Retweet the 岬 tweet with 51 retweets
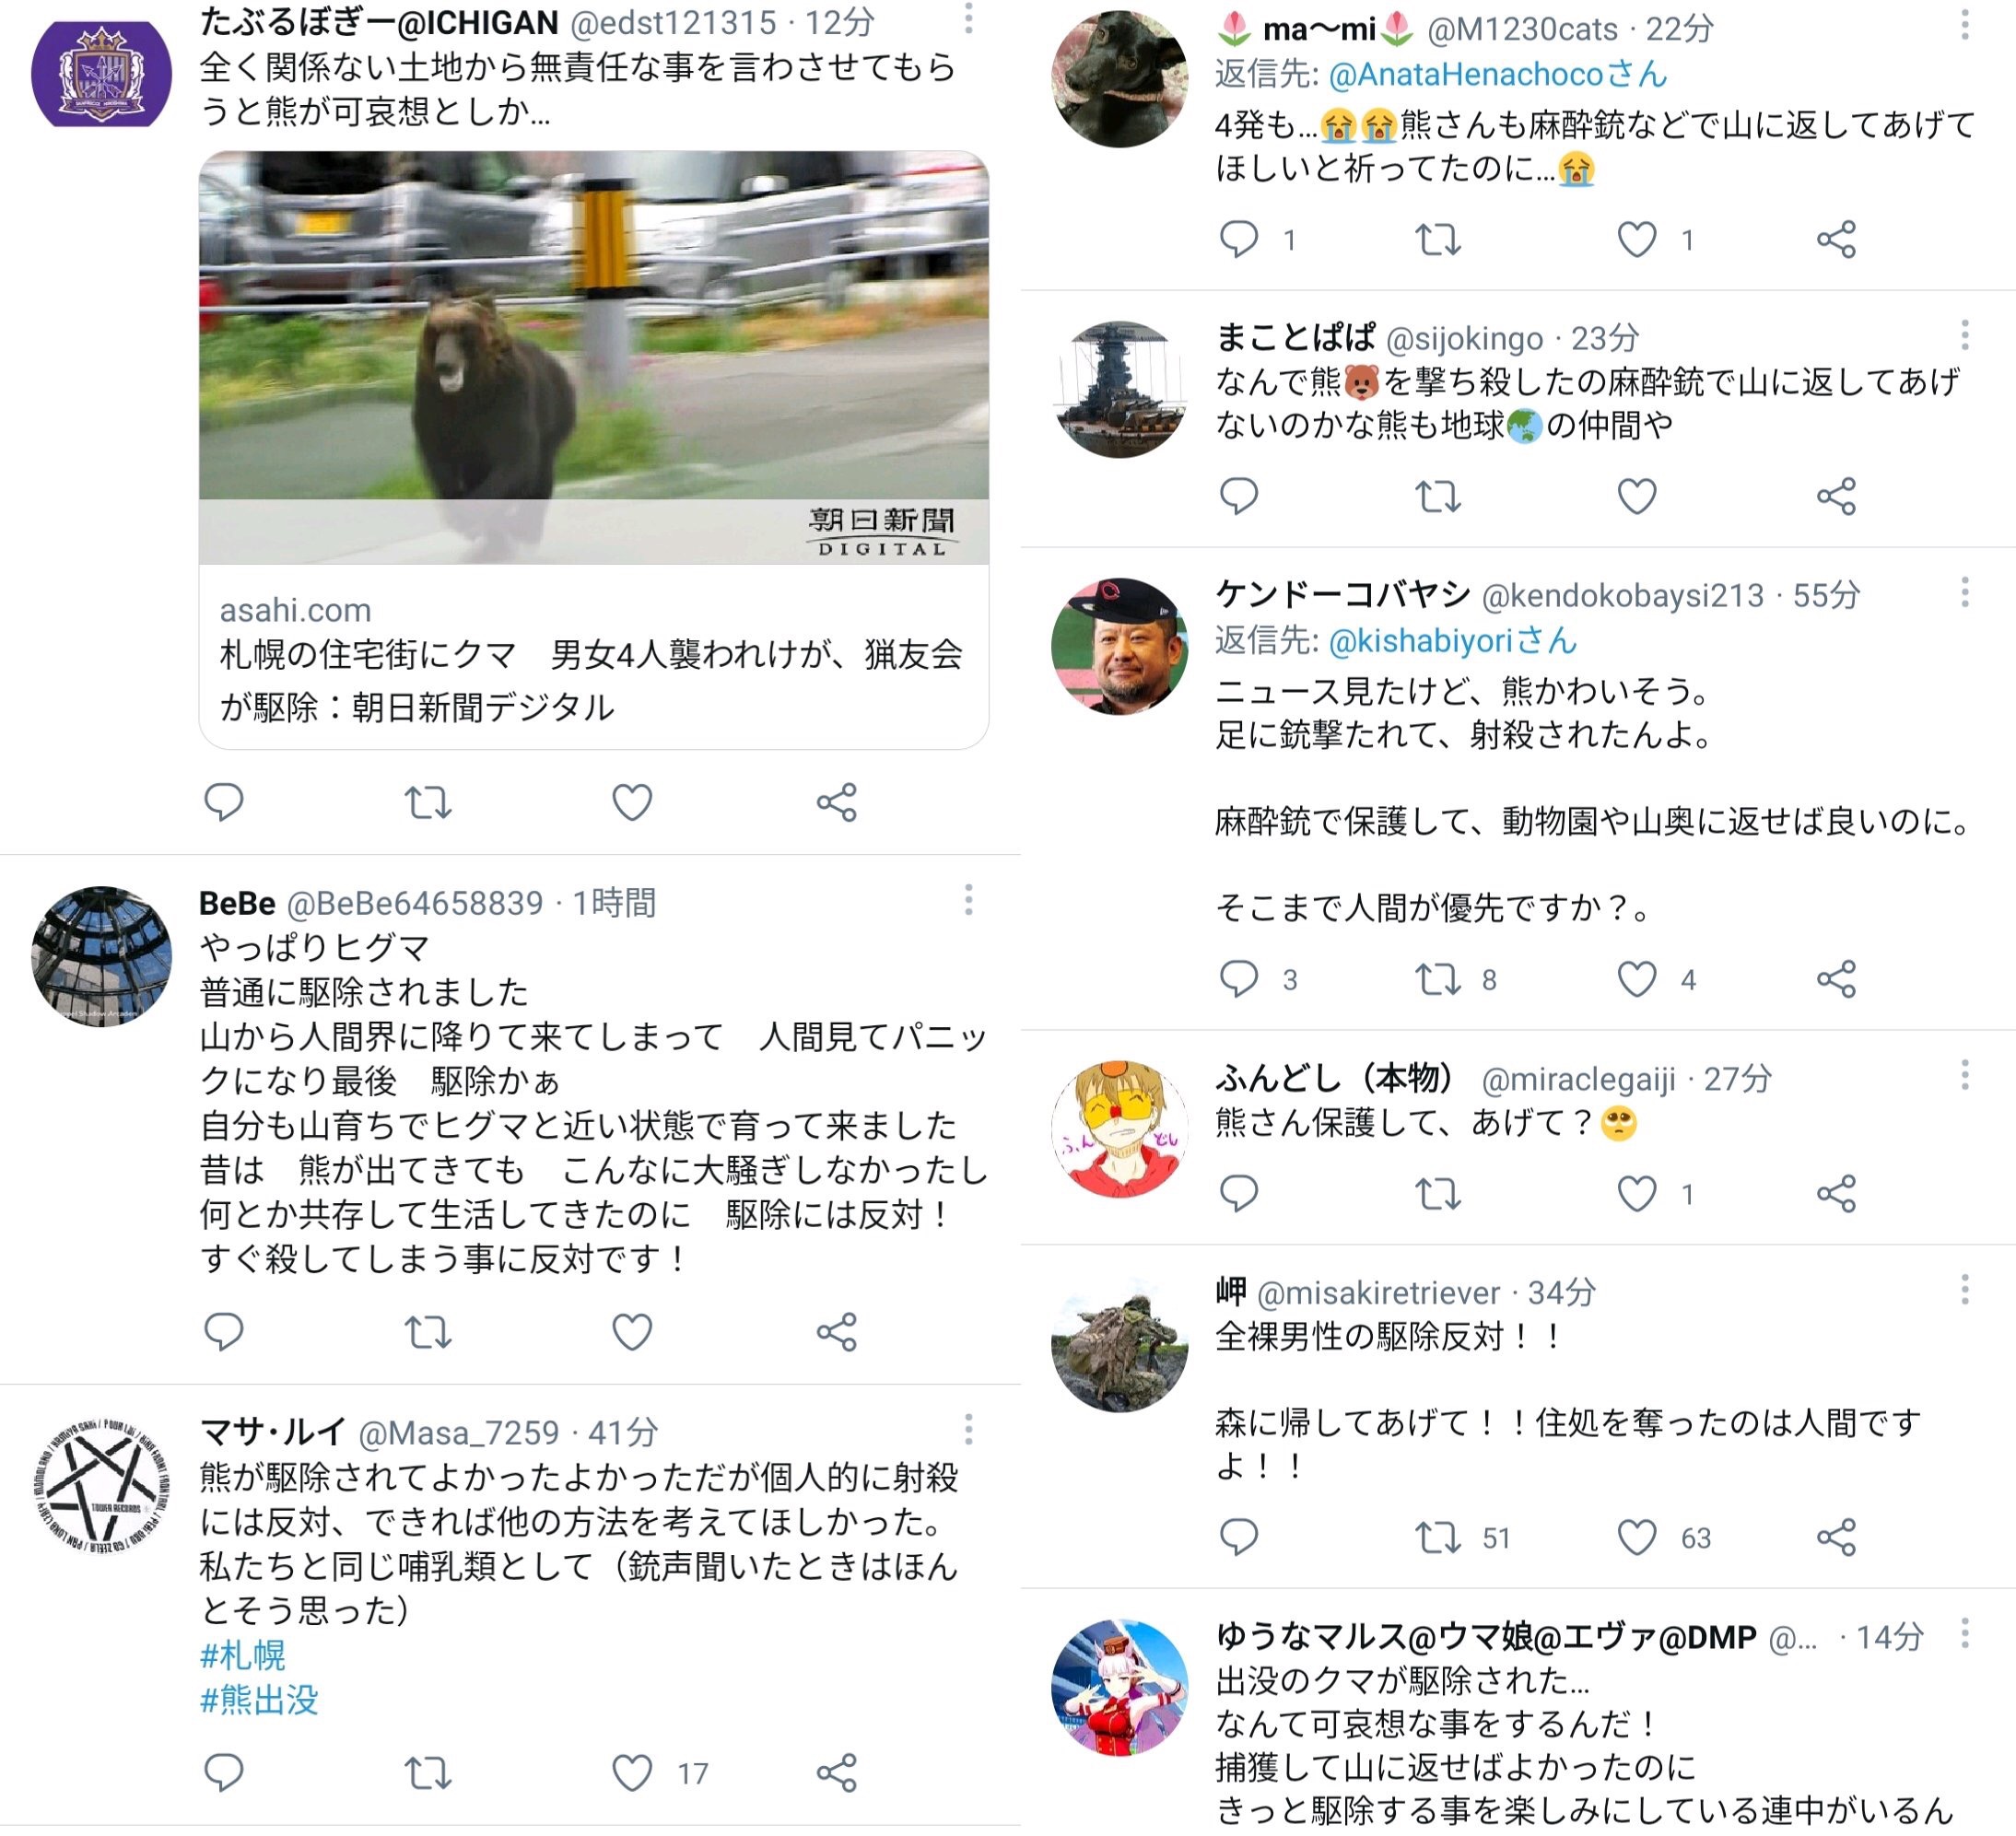 point(1438,1537)
